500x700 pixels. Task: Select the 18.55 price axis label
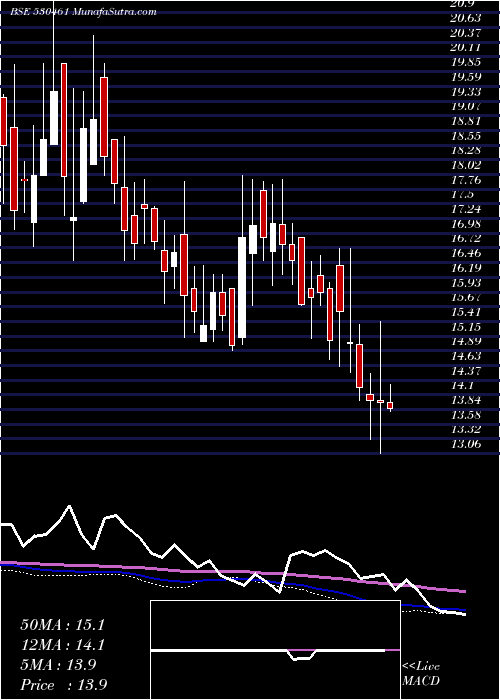(466, 136)
